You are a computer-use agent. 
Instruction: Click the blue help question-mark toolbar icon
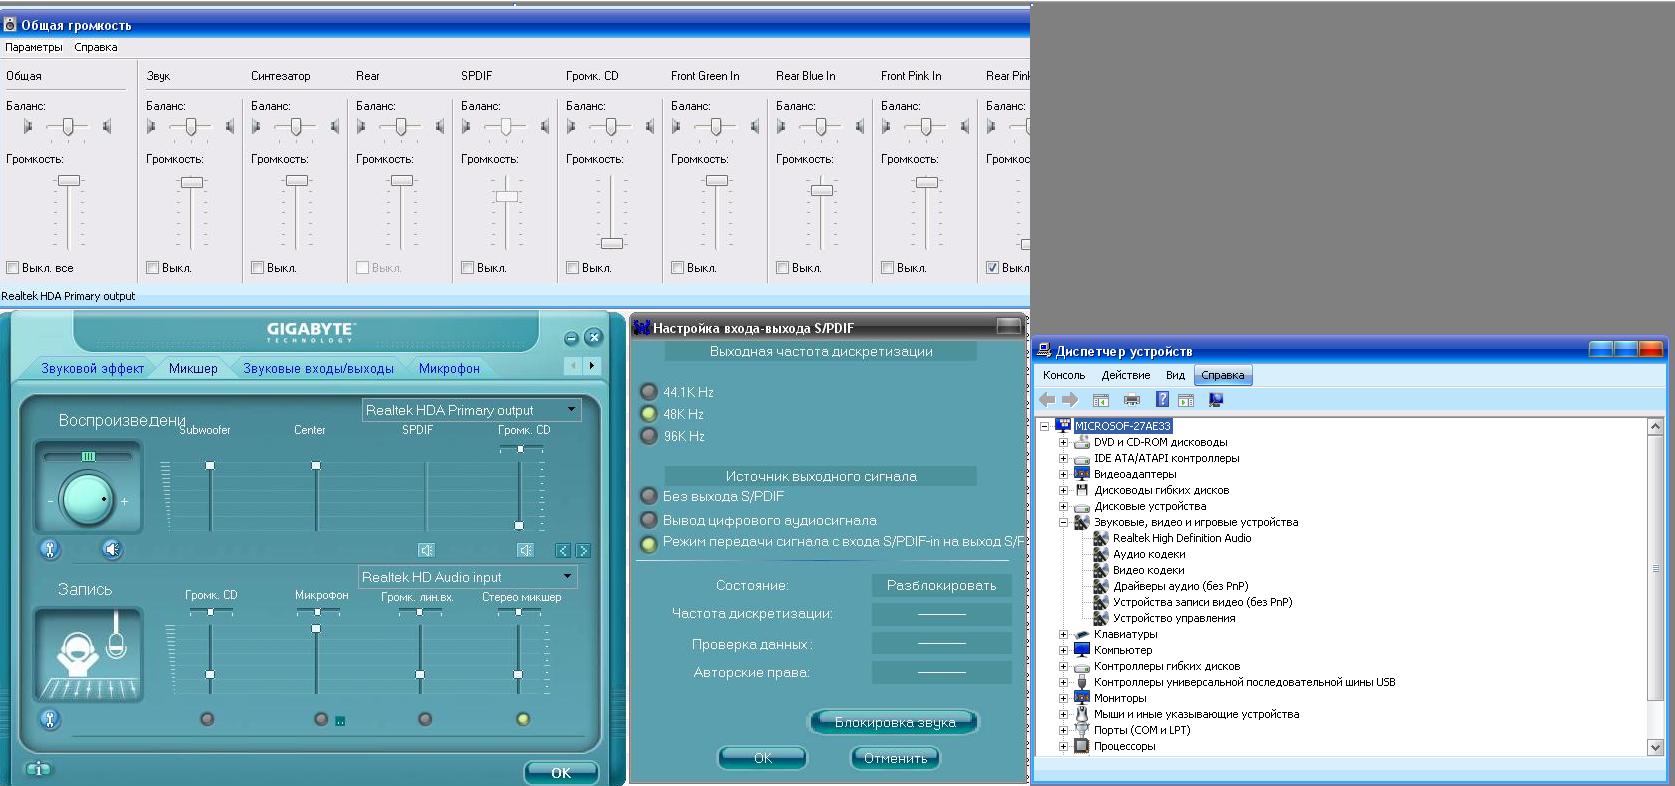(x=1162, y=400)
